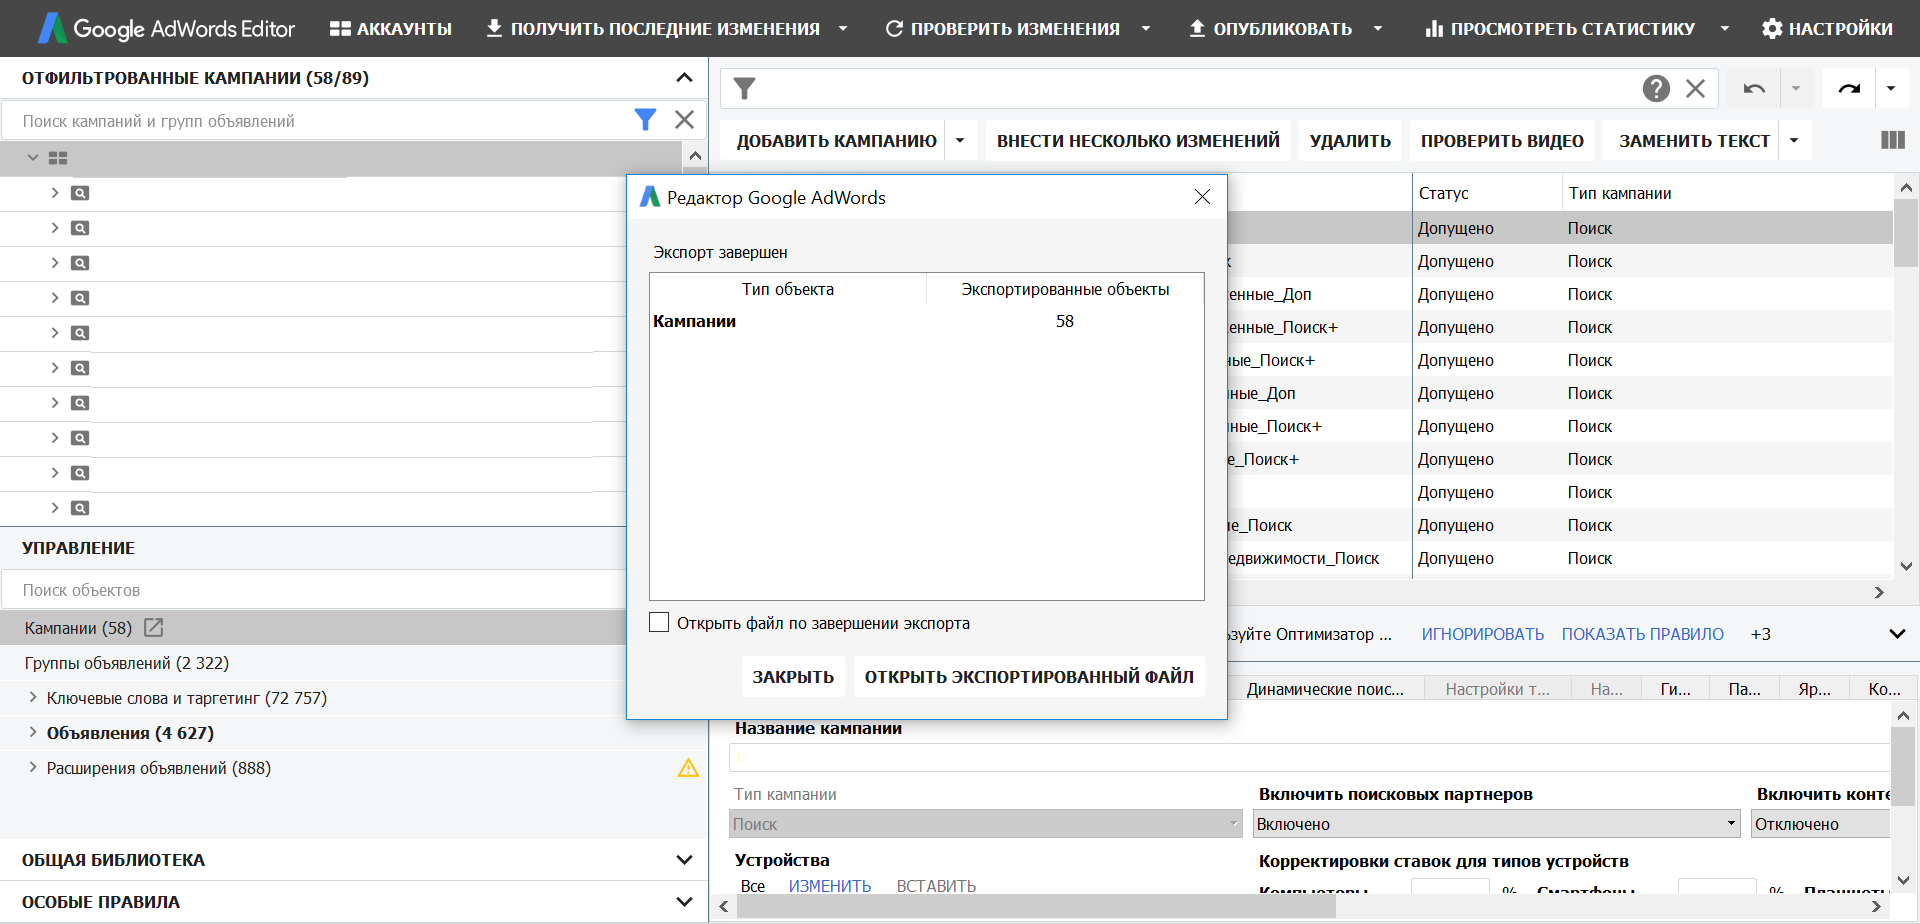The height and width of the screenshot is (924, 1920).
Task: Open the 'ДОБАВИТЬ КАМПАНИЮ' dropdown arrow
Action: (x=960, y=141)
